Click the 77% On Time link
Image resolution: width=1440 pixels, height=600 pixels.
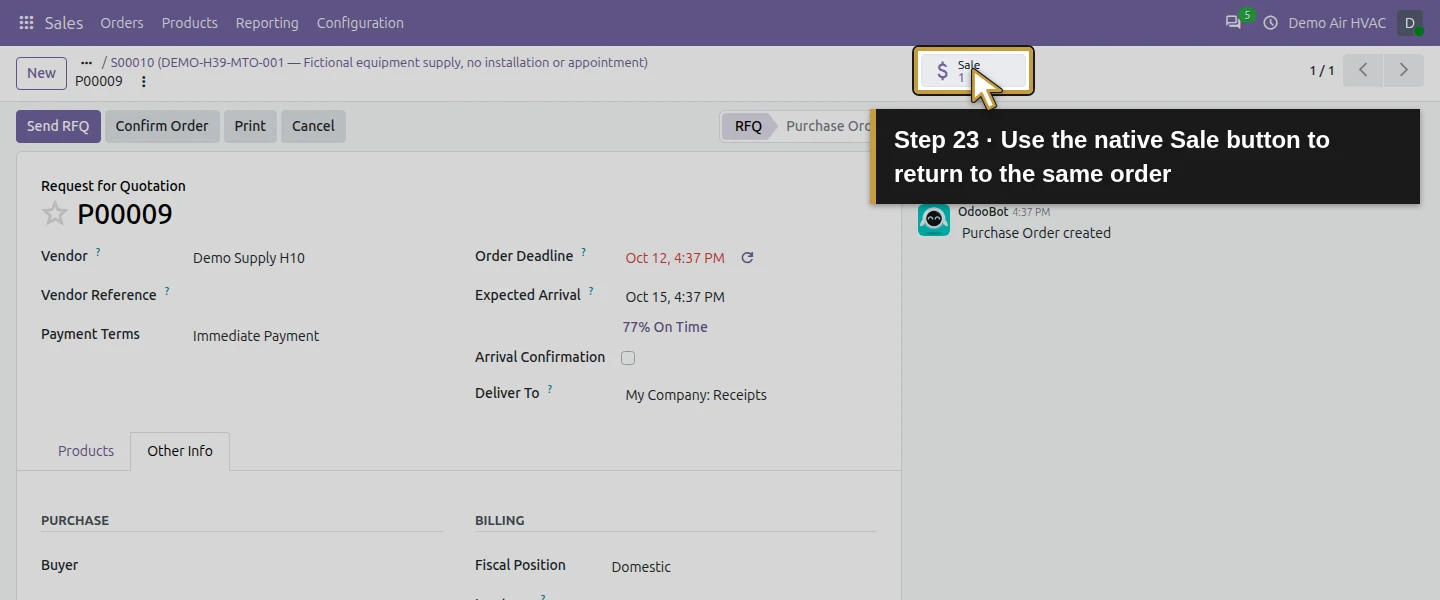click(665, 327)
